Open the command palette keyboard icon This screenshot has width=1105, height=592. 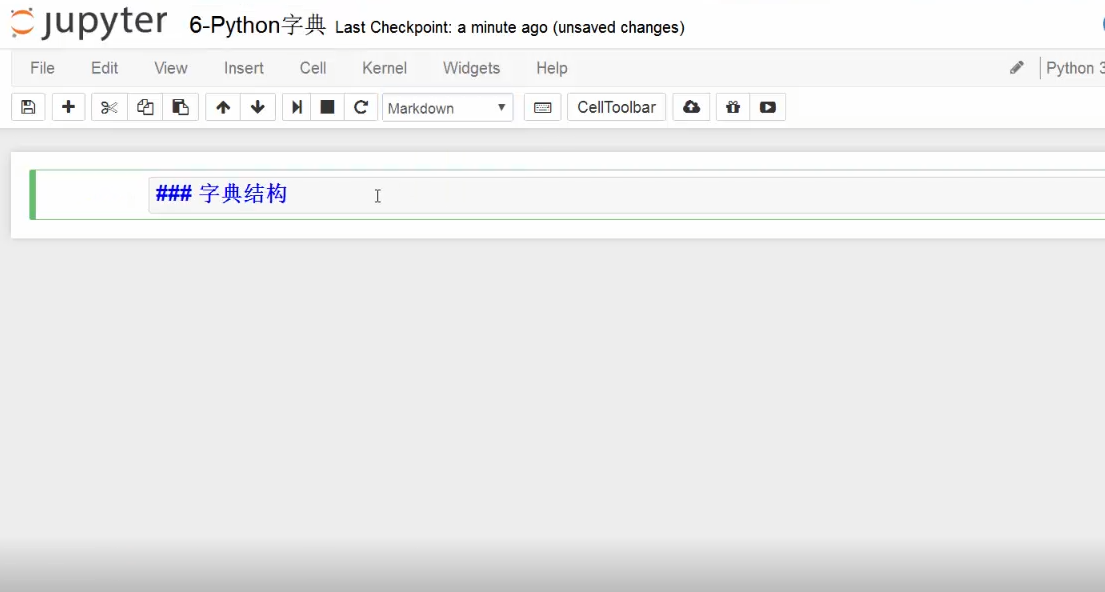[x=542, y=108]
